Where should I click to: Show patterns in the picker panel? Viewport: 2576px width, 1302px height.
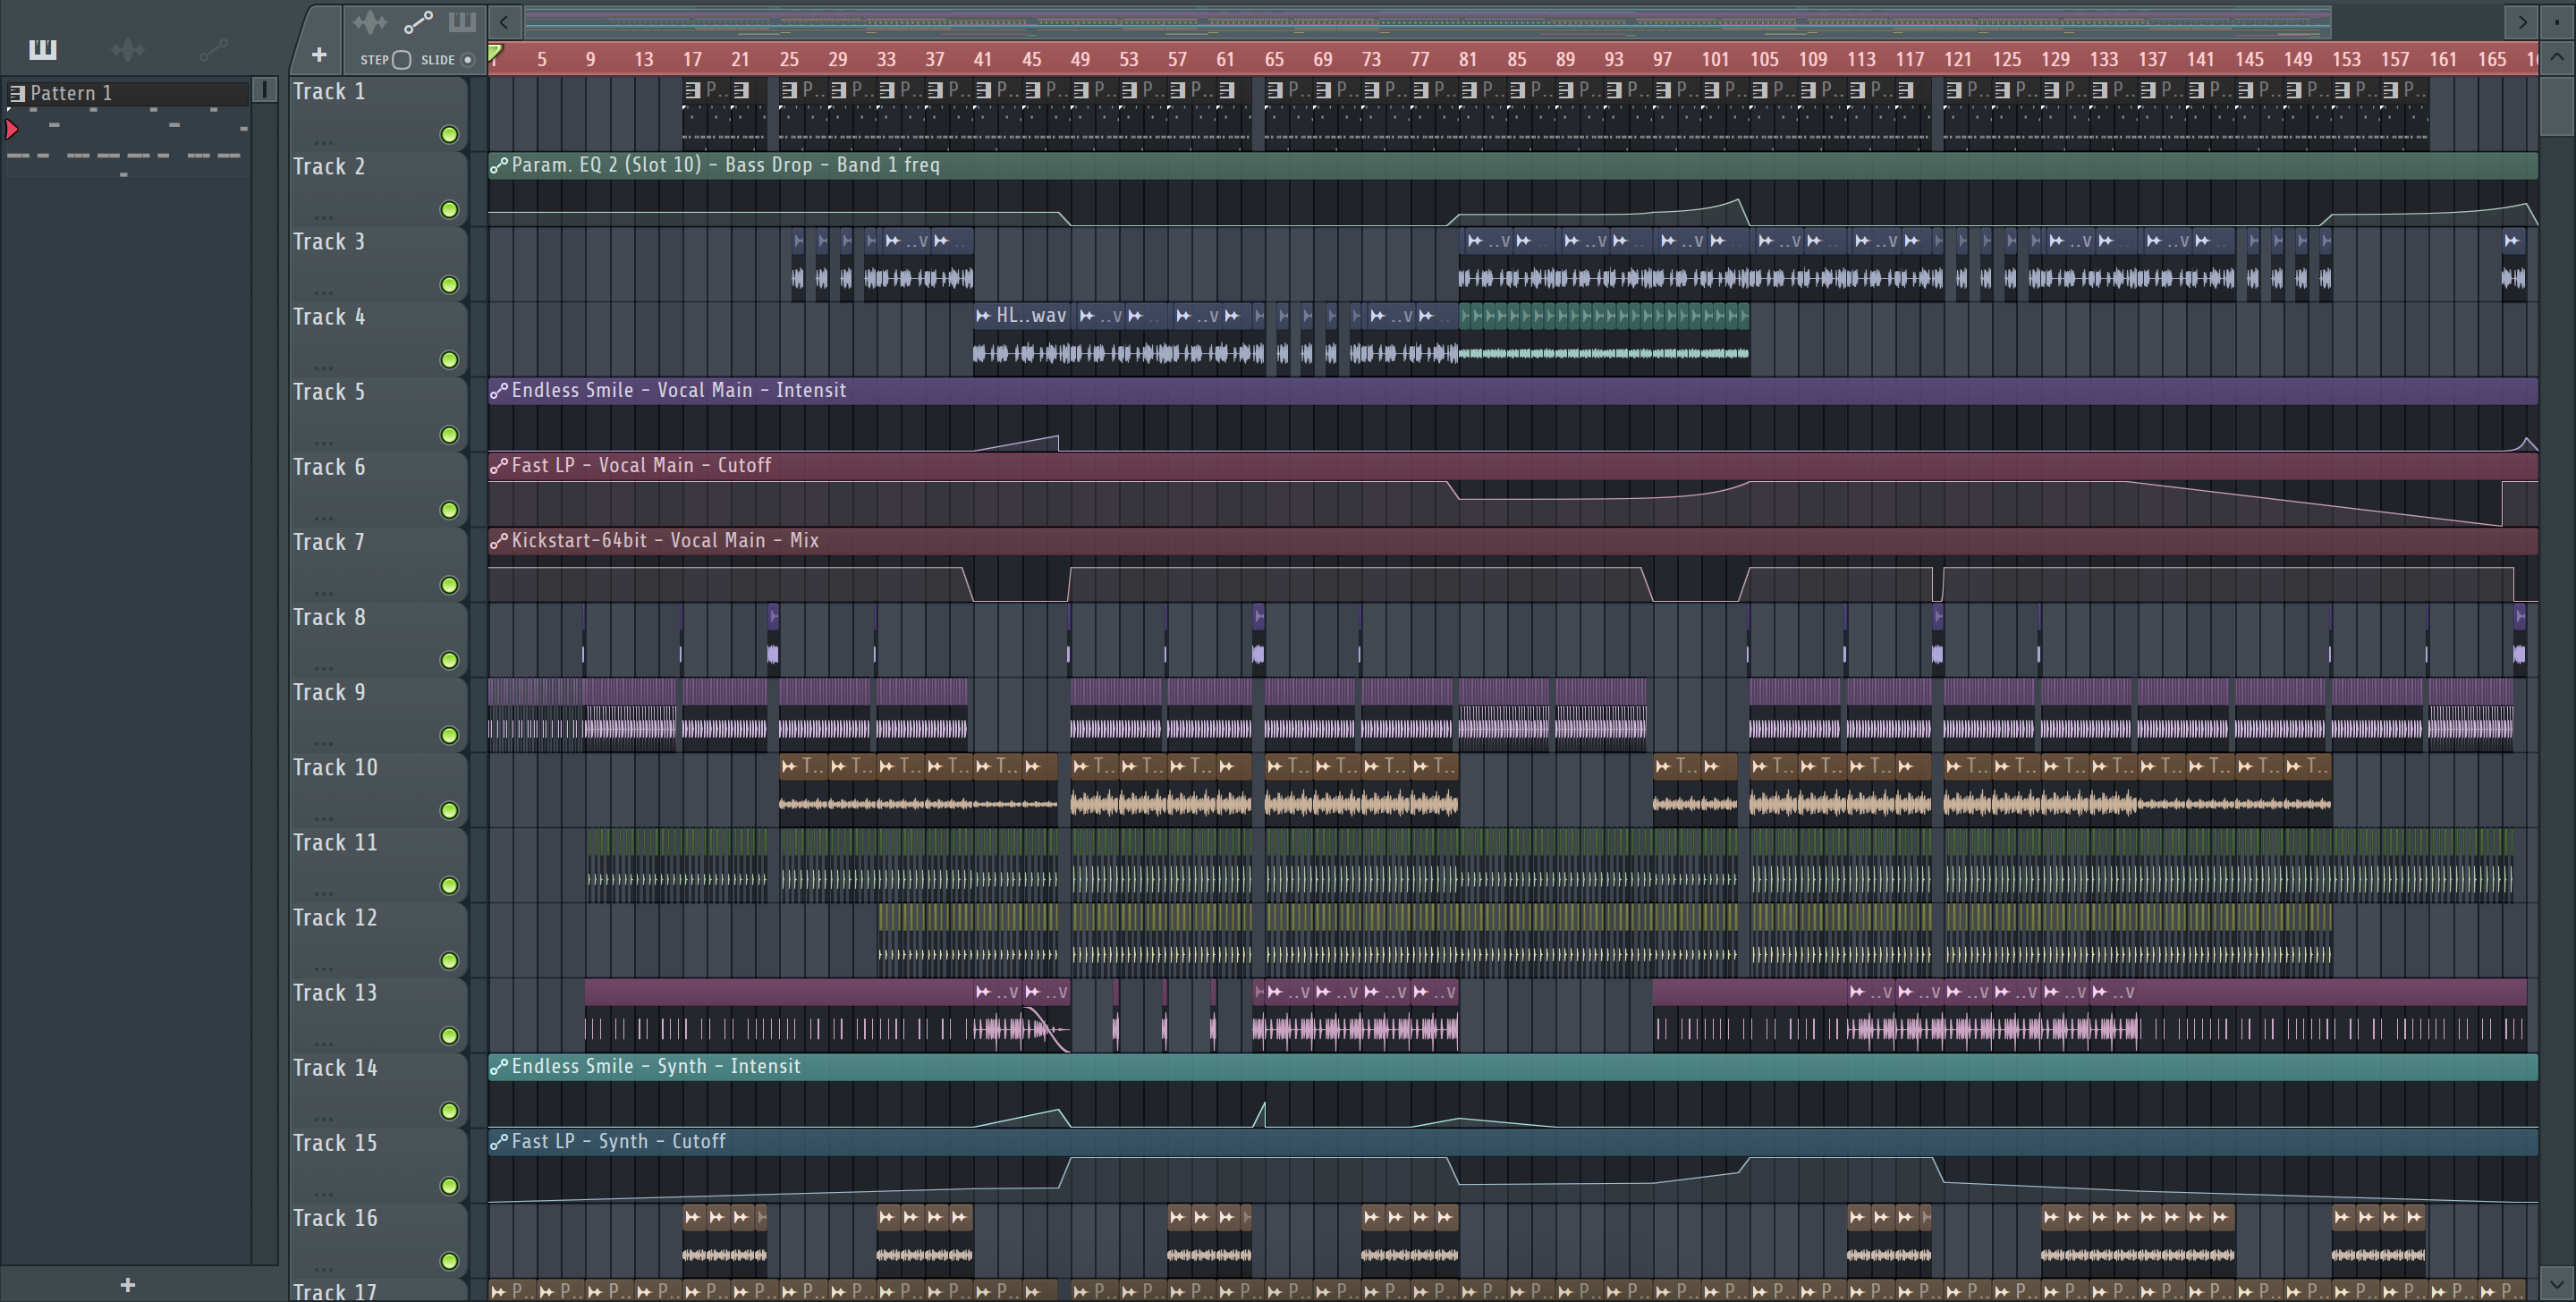click(43, 49)
